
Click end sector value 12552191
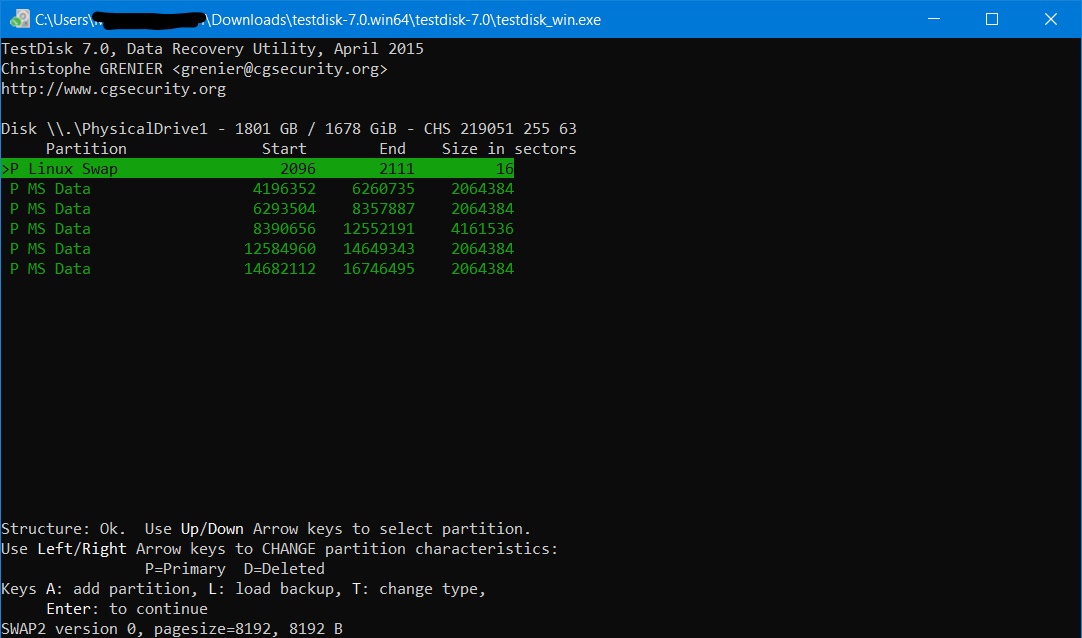pos(379,228)
